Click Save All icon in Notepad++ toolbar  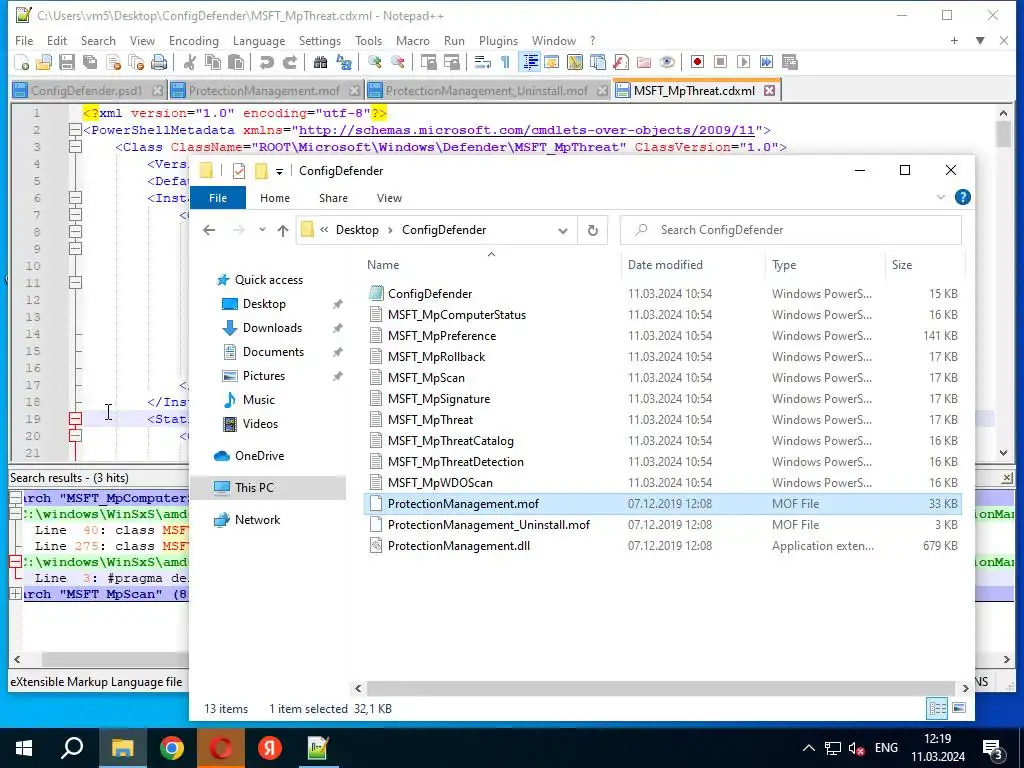click(90, 62)
